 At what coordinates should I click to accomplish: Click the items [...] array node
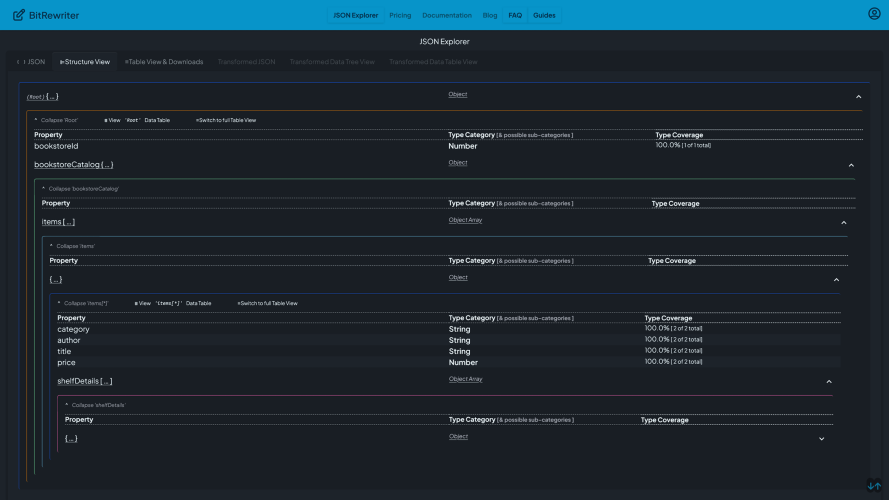pyautogui.click(x=58, y=222)
